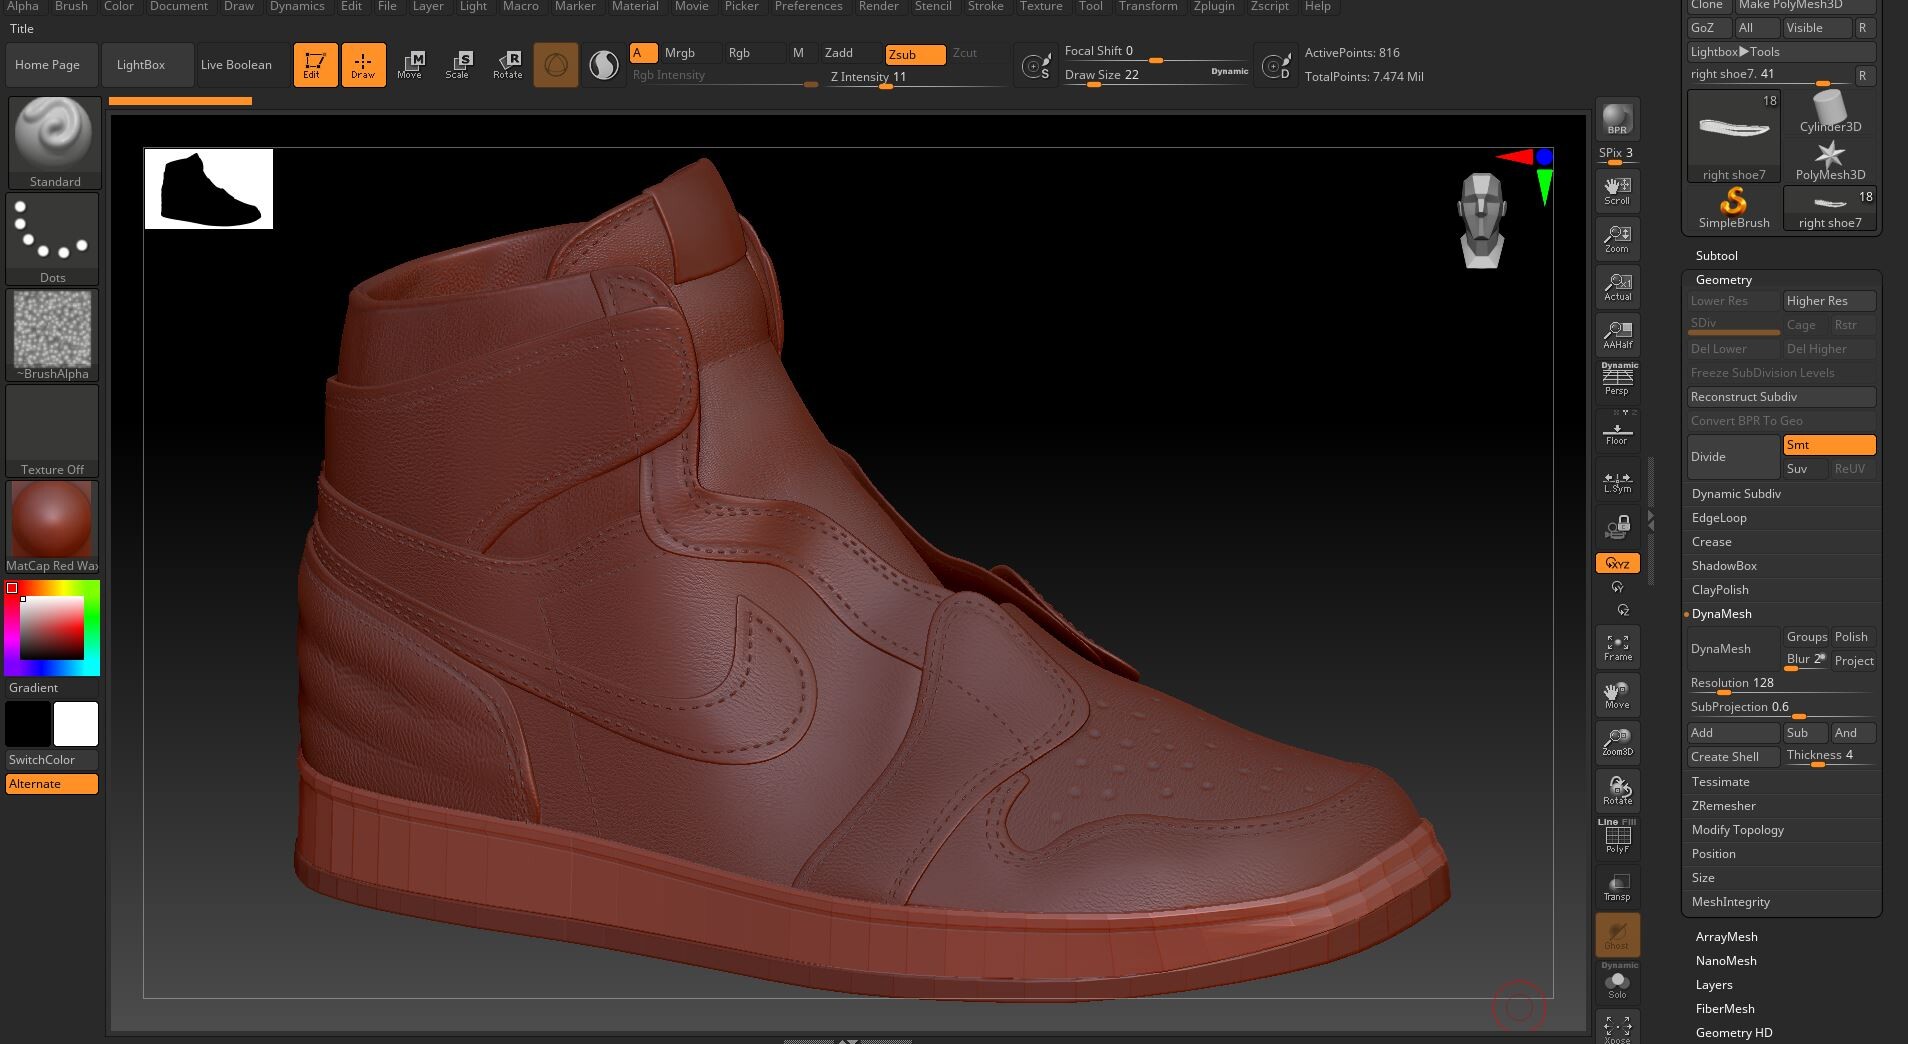This screenshot has height=1044, width=1908.
Task: Click the viewport Rotate navigation icon
Action: [x=1617, y=790]
